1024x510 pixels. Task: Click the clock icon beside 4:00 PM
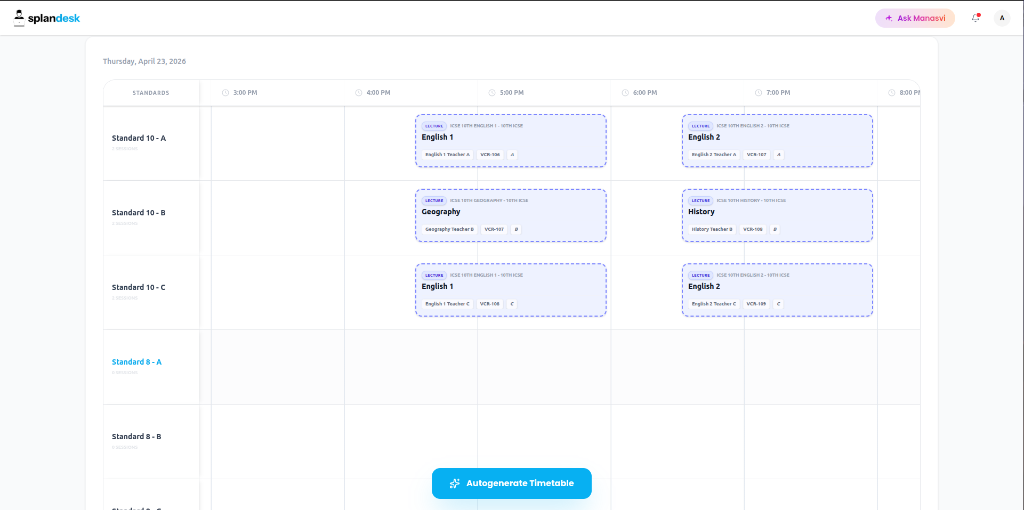(359, 93)
